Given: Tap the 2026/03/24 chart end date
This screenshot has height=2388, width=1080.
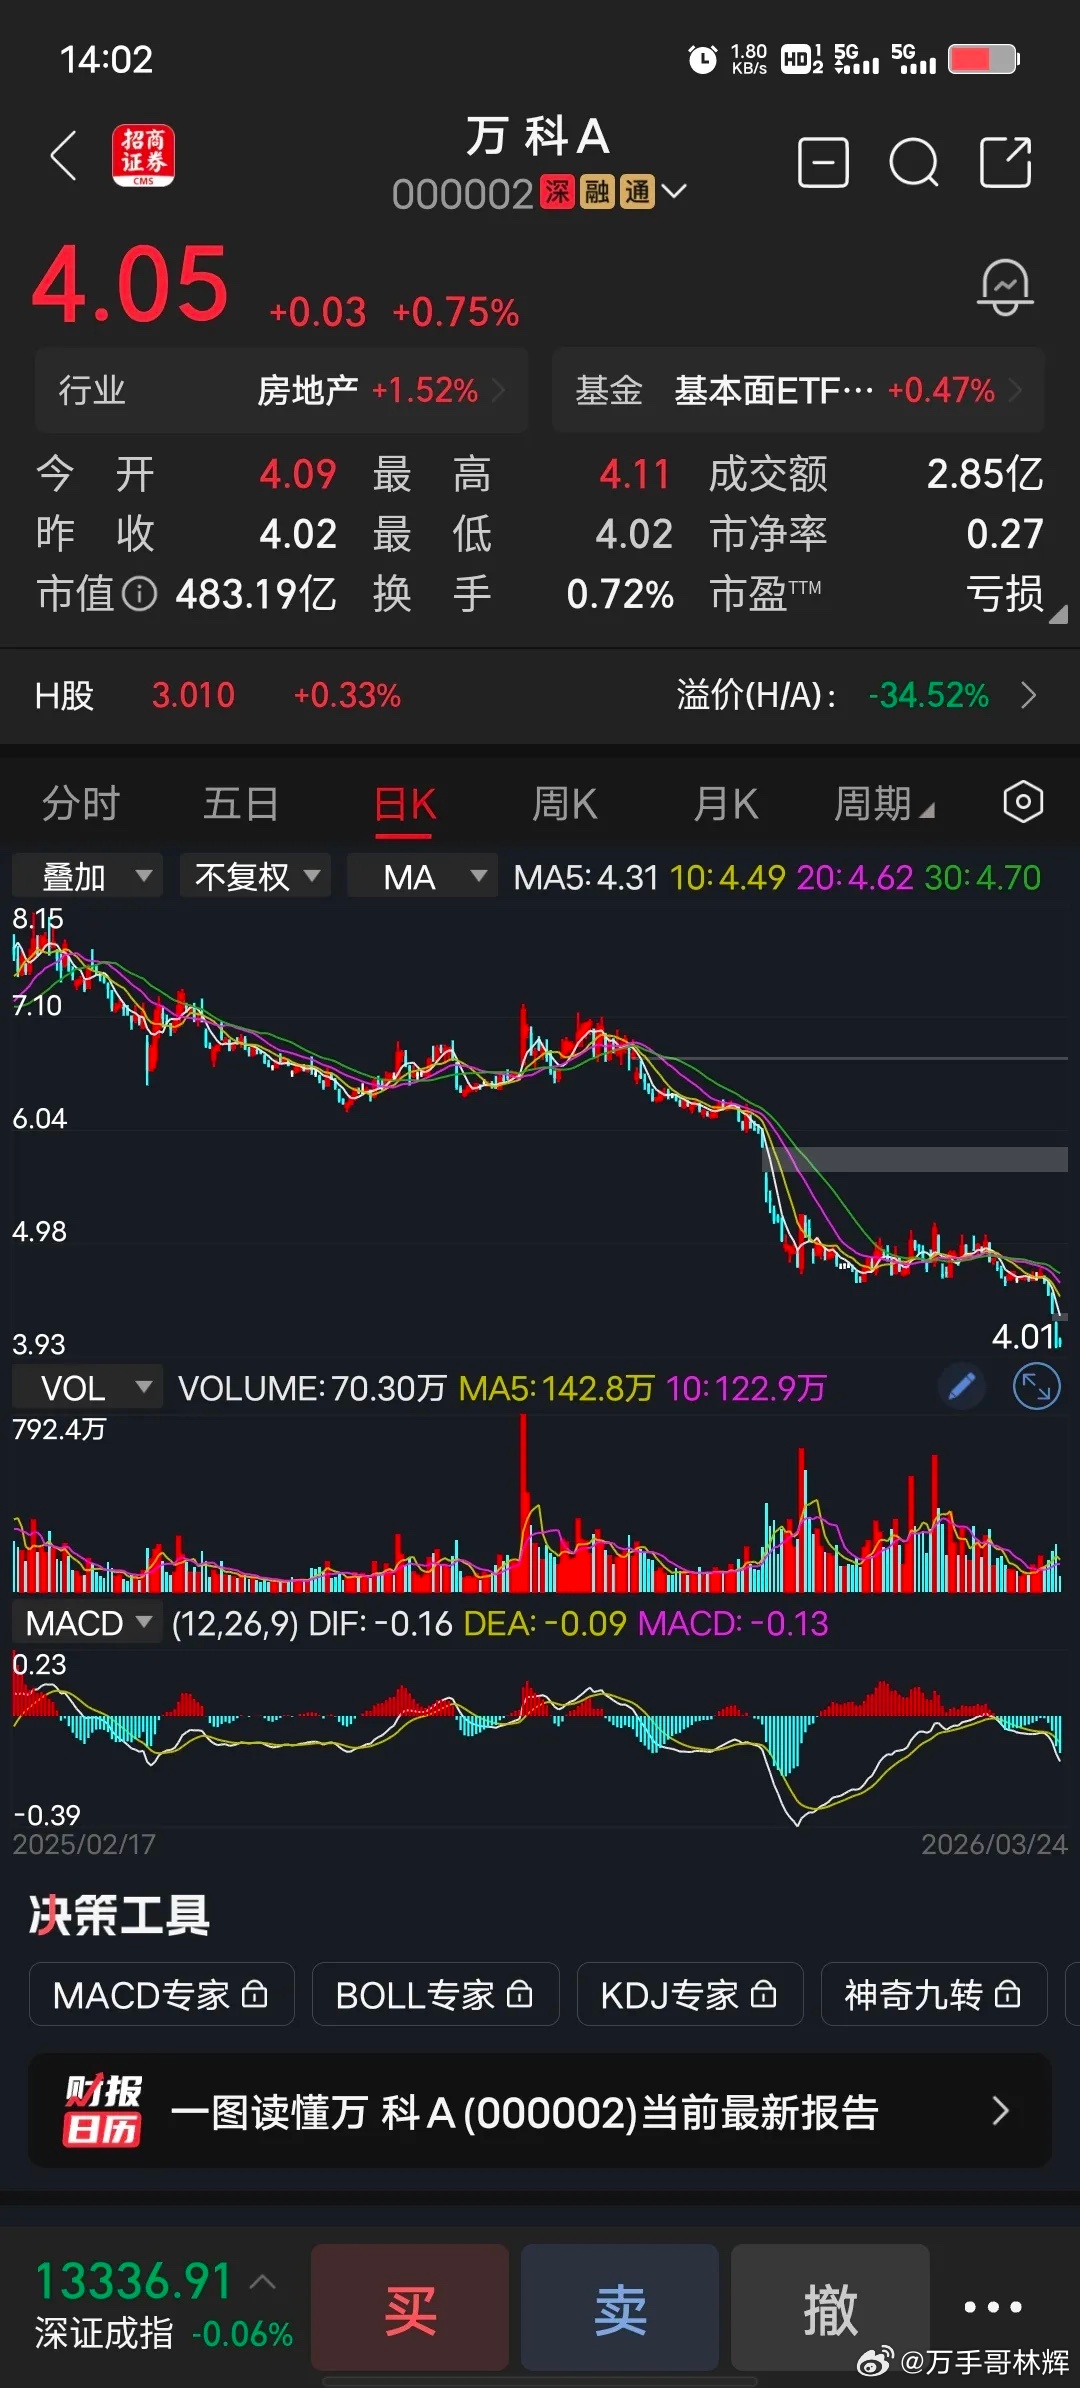Looking at the screenshot, I should point(994,1844).
